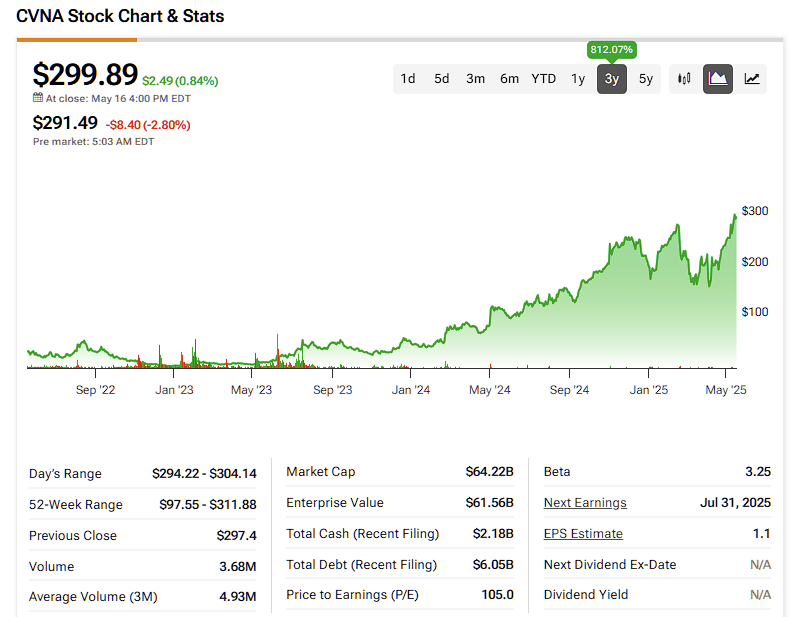
Task: Switch to candlestick chart view
Action: [684, 79]
